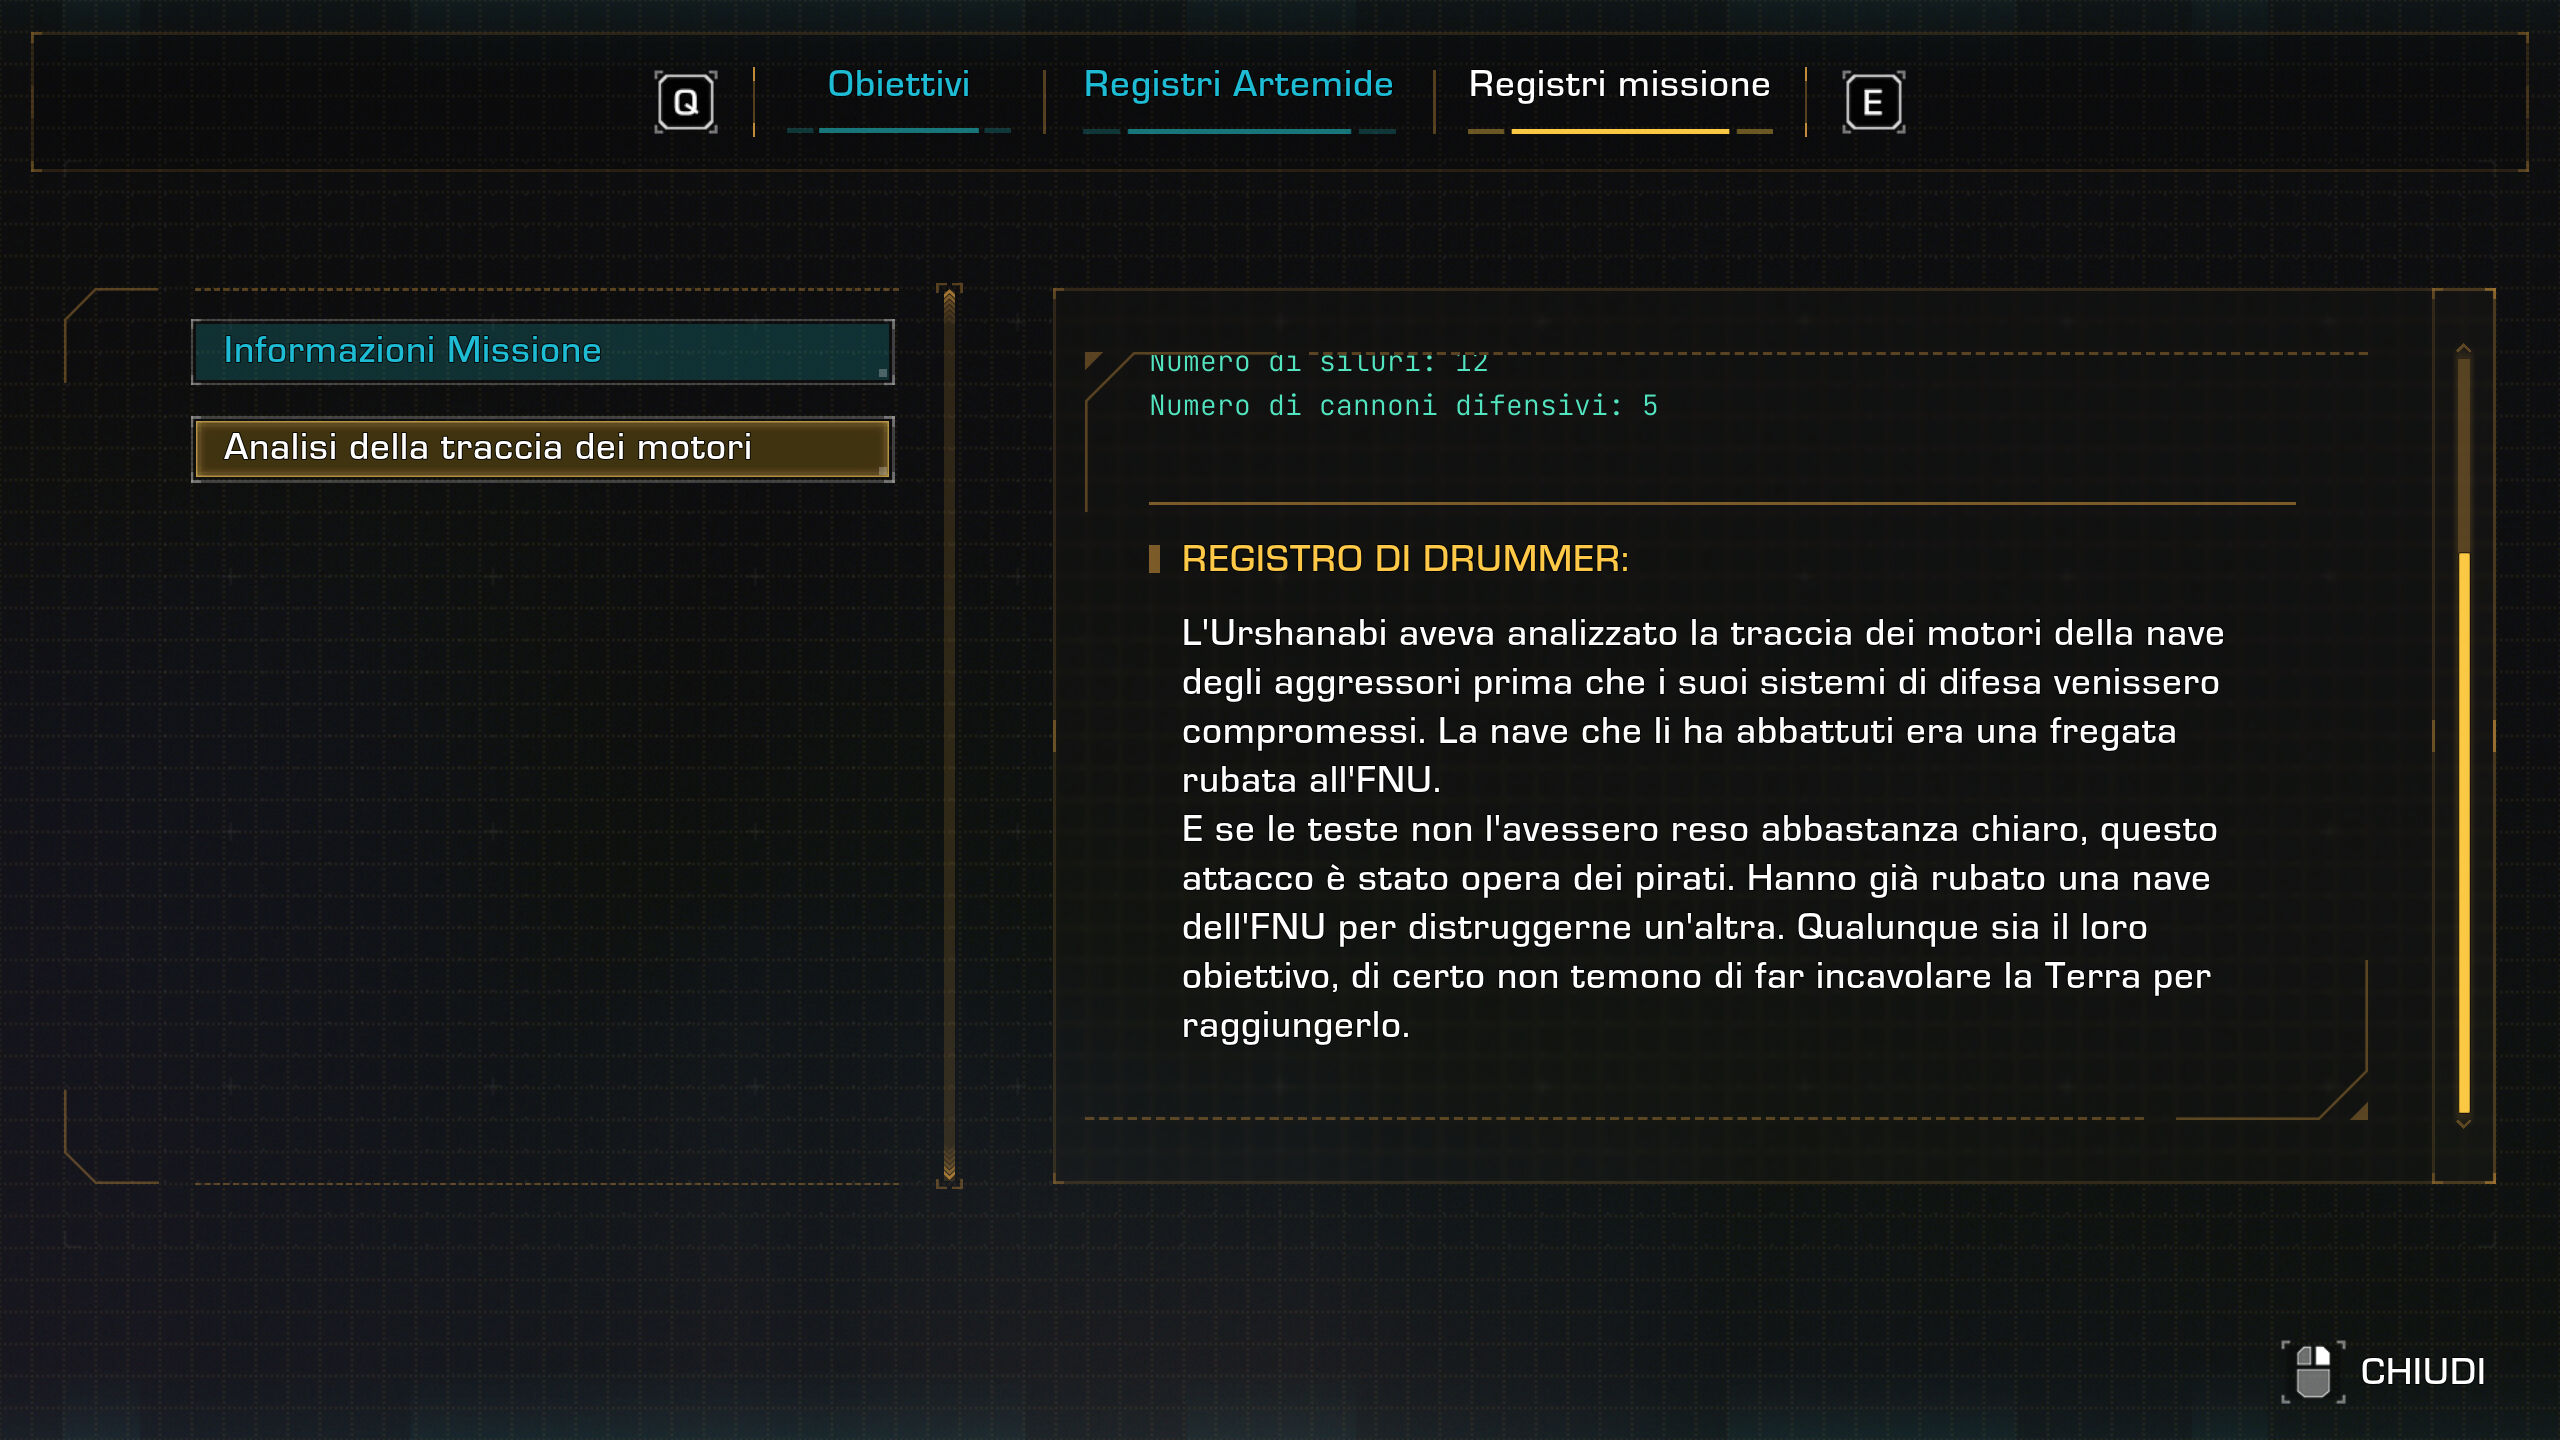Click the Q key previous-tab icon
This screenshot has height=1440, width=2560.
(686, 102)
